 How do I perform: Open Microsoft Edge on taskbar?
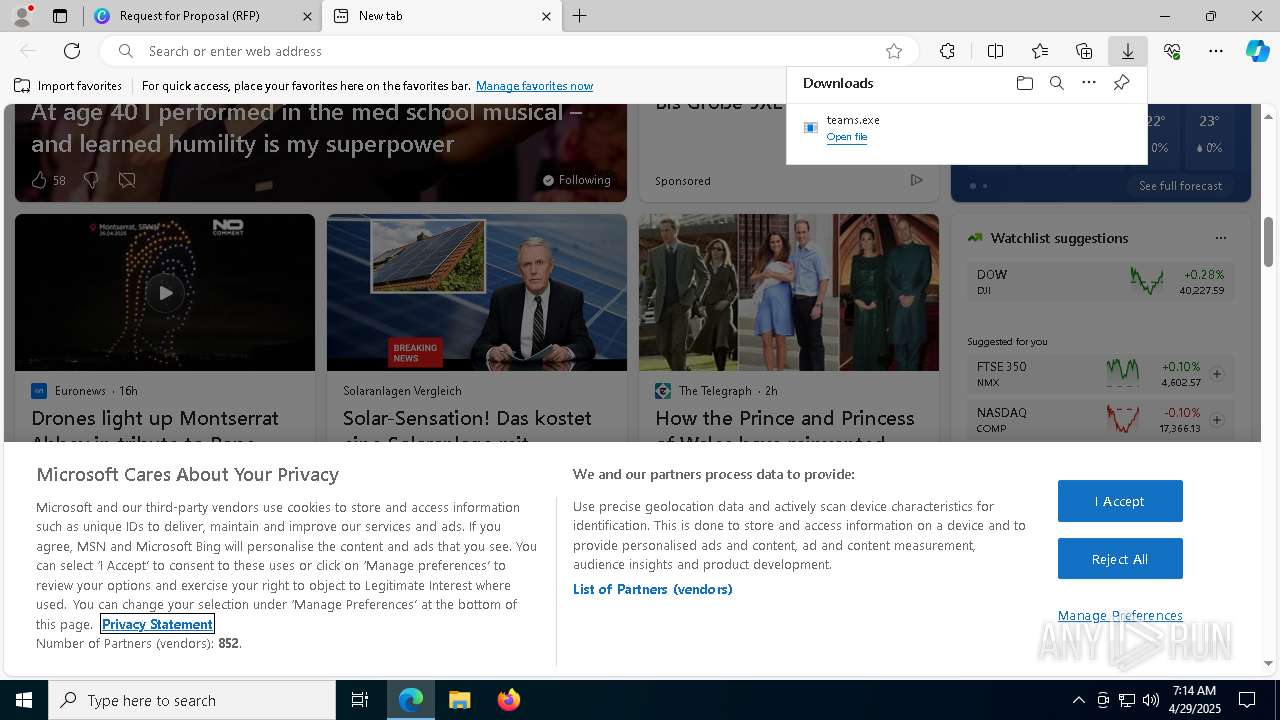[411, 700]
